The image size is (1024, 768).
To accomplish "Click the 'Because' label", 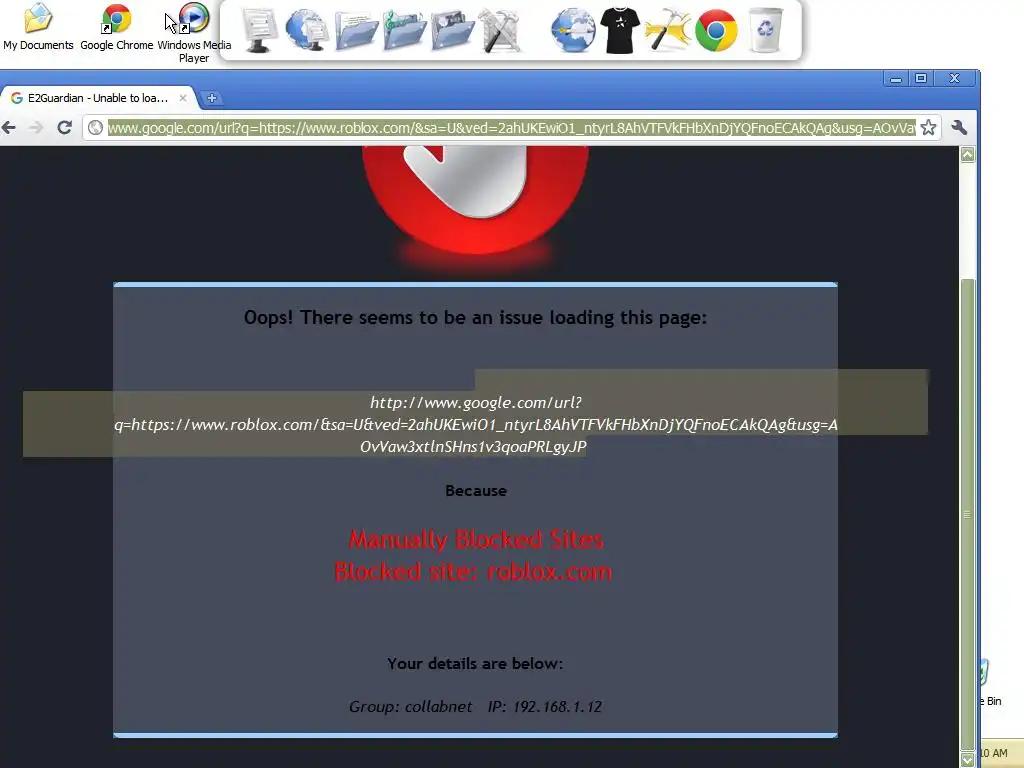I will [x=476, y=490].
